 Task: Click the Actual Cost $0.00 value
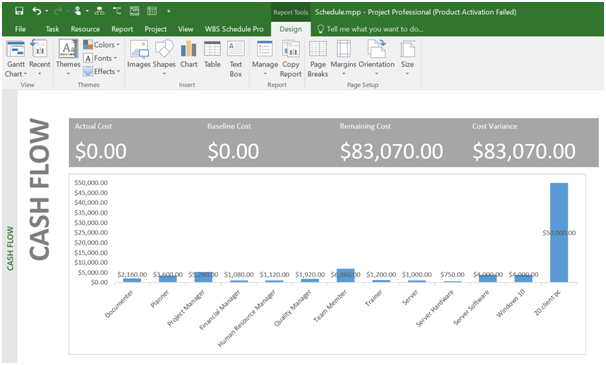pyautogui.click(x=101, y=151)
